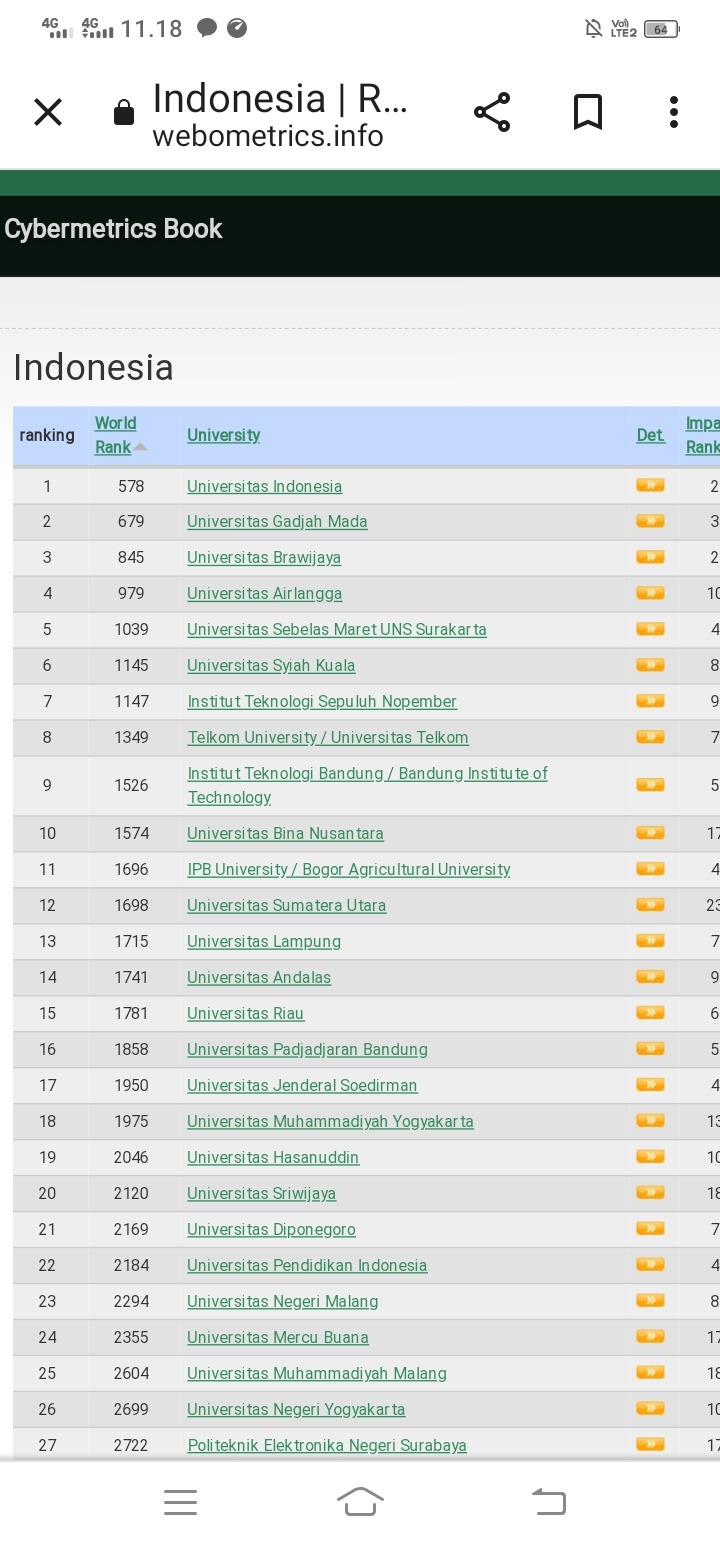Screen dimensions: 720x1544
Task: Open Universitas Padjadjaran Bandung link
Action: (307, 1049)
